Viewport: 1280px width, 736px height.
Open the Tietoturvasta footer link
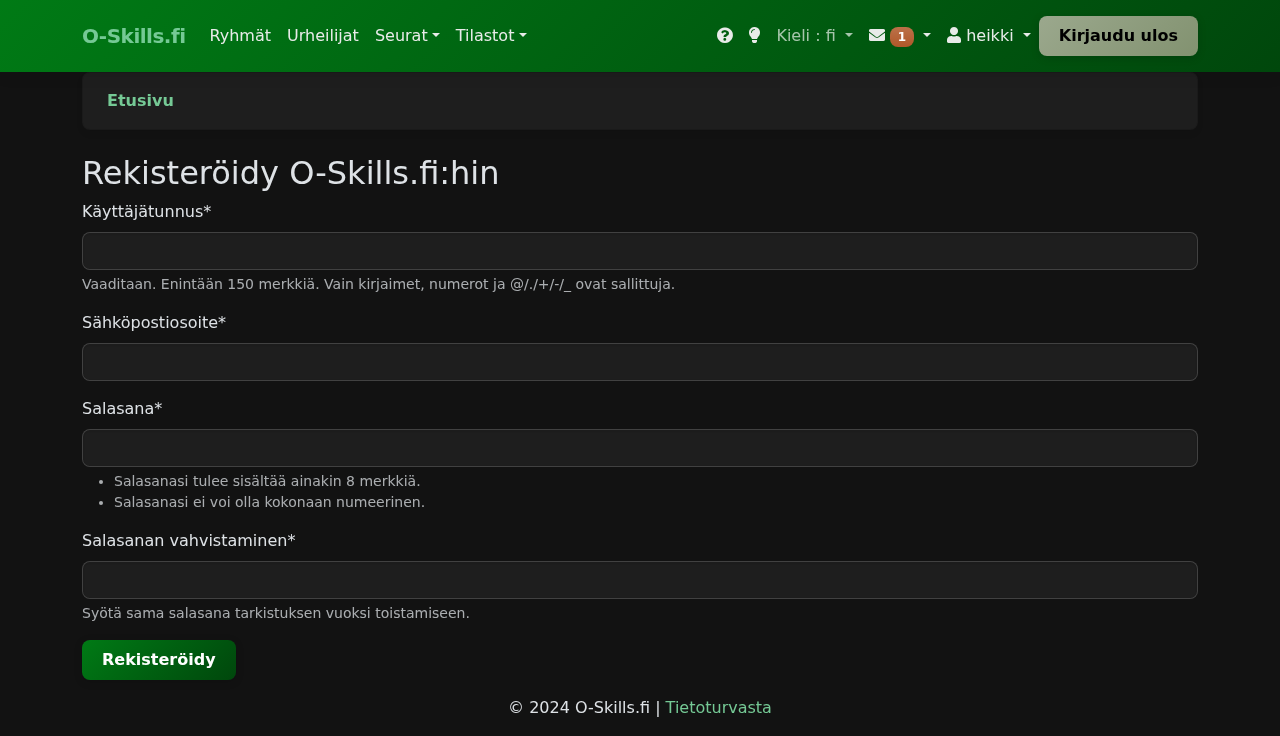(x=718, y=708)
